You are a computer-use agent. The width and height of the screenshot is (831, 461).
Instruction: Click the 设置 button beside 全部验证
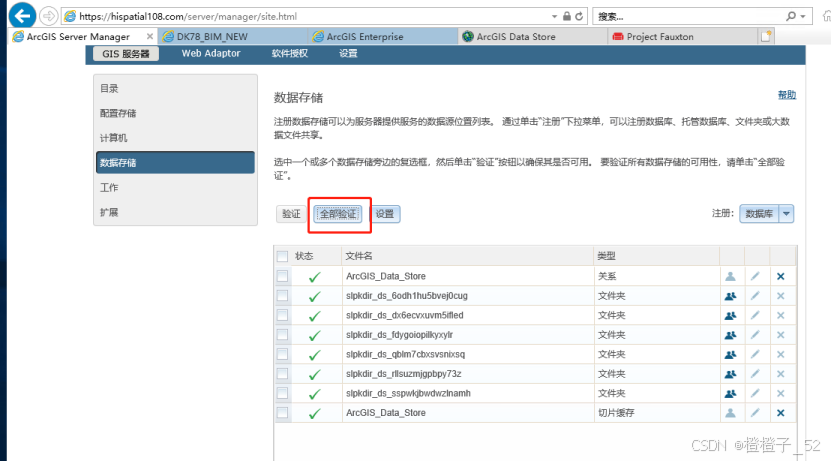385,214
